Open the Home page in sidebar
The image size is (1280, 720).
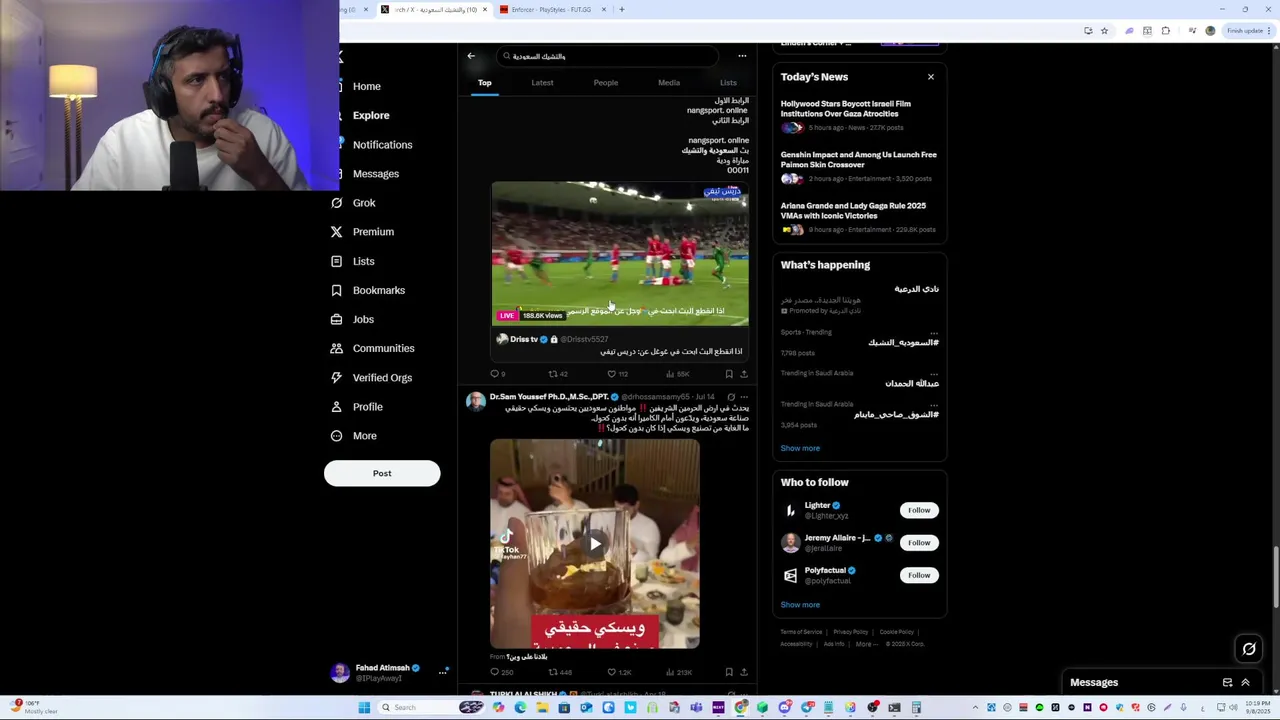[x=366, y=86]
